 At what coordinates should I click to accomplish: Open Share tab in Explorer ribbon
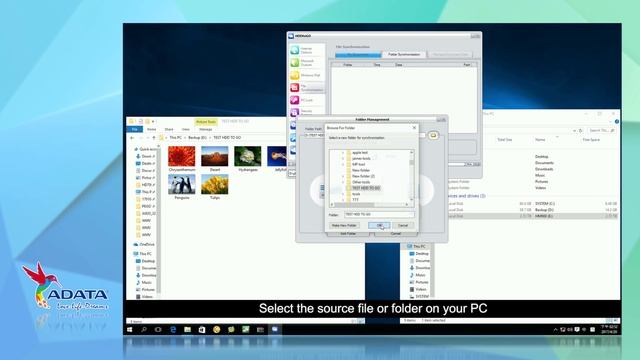169,129
